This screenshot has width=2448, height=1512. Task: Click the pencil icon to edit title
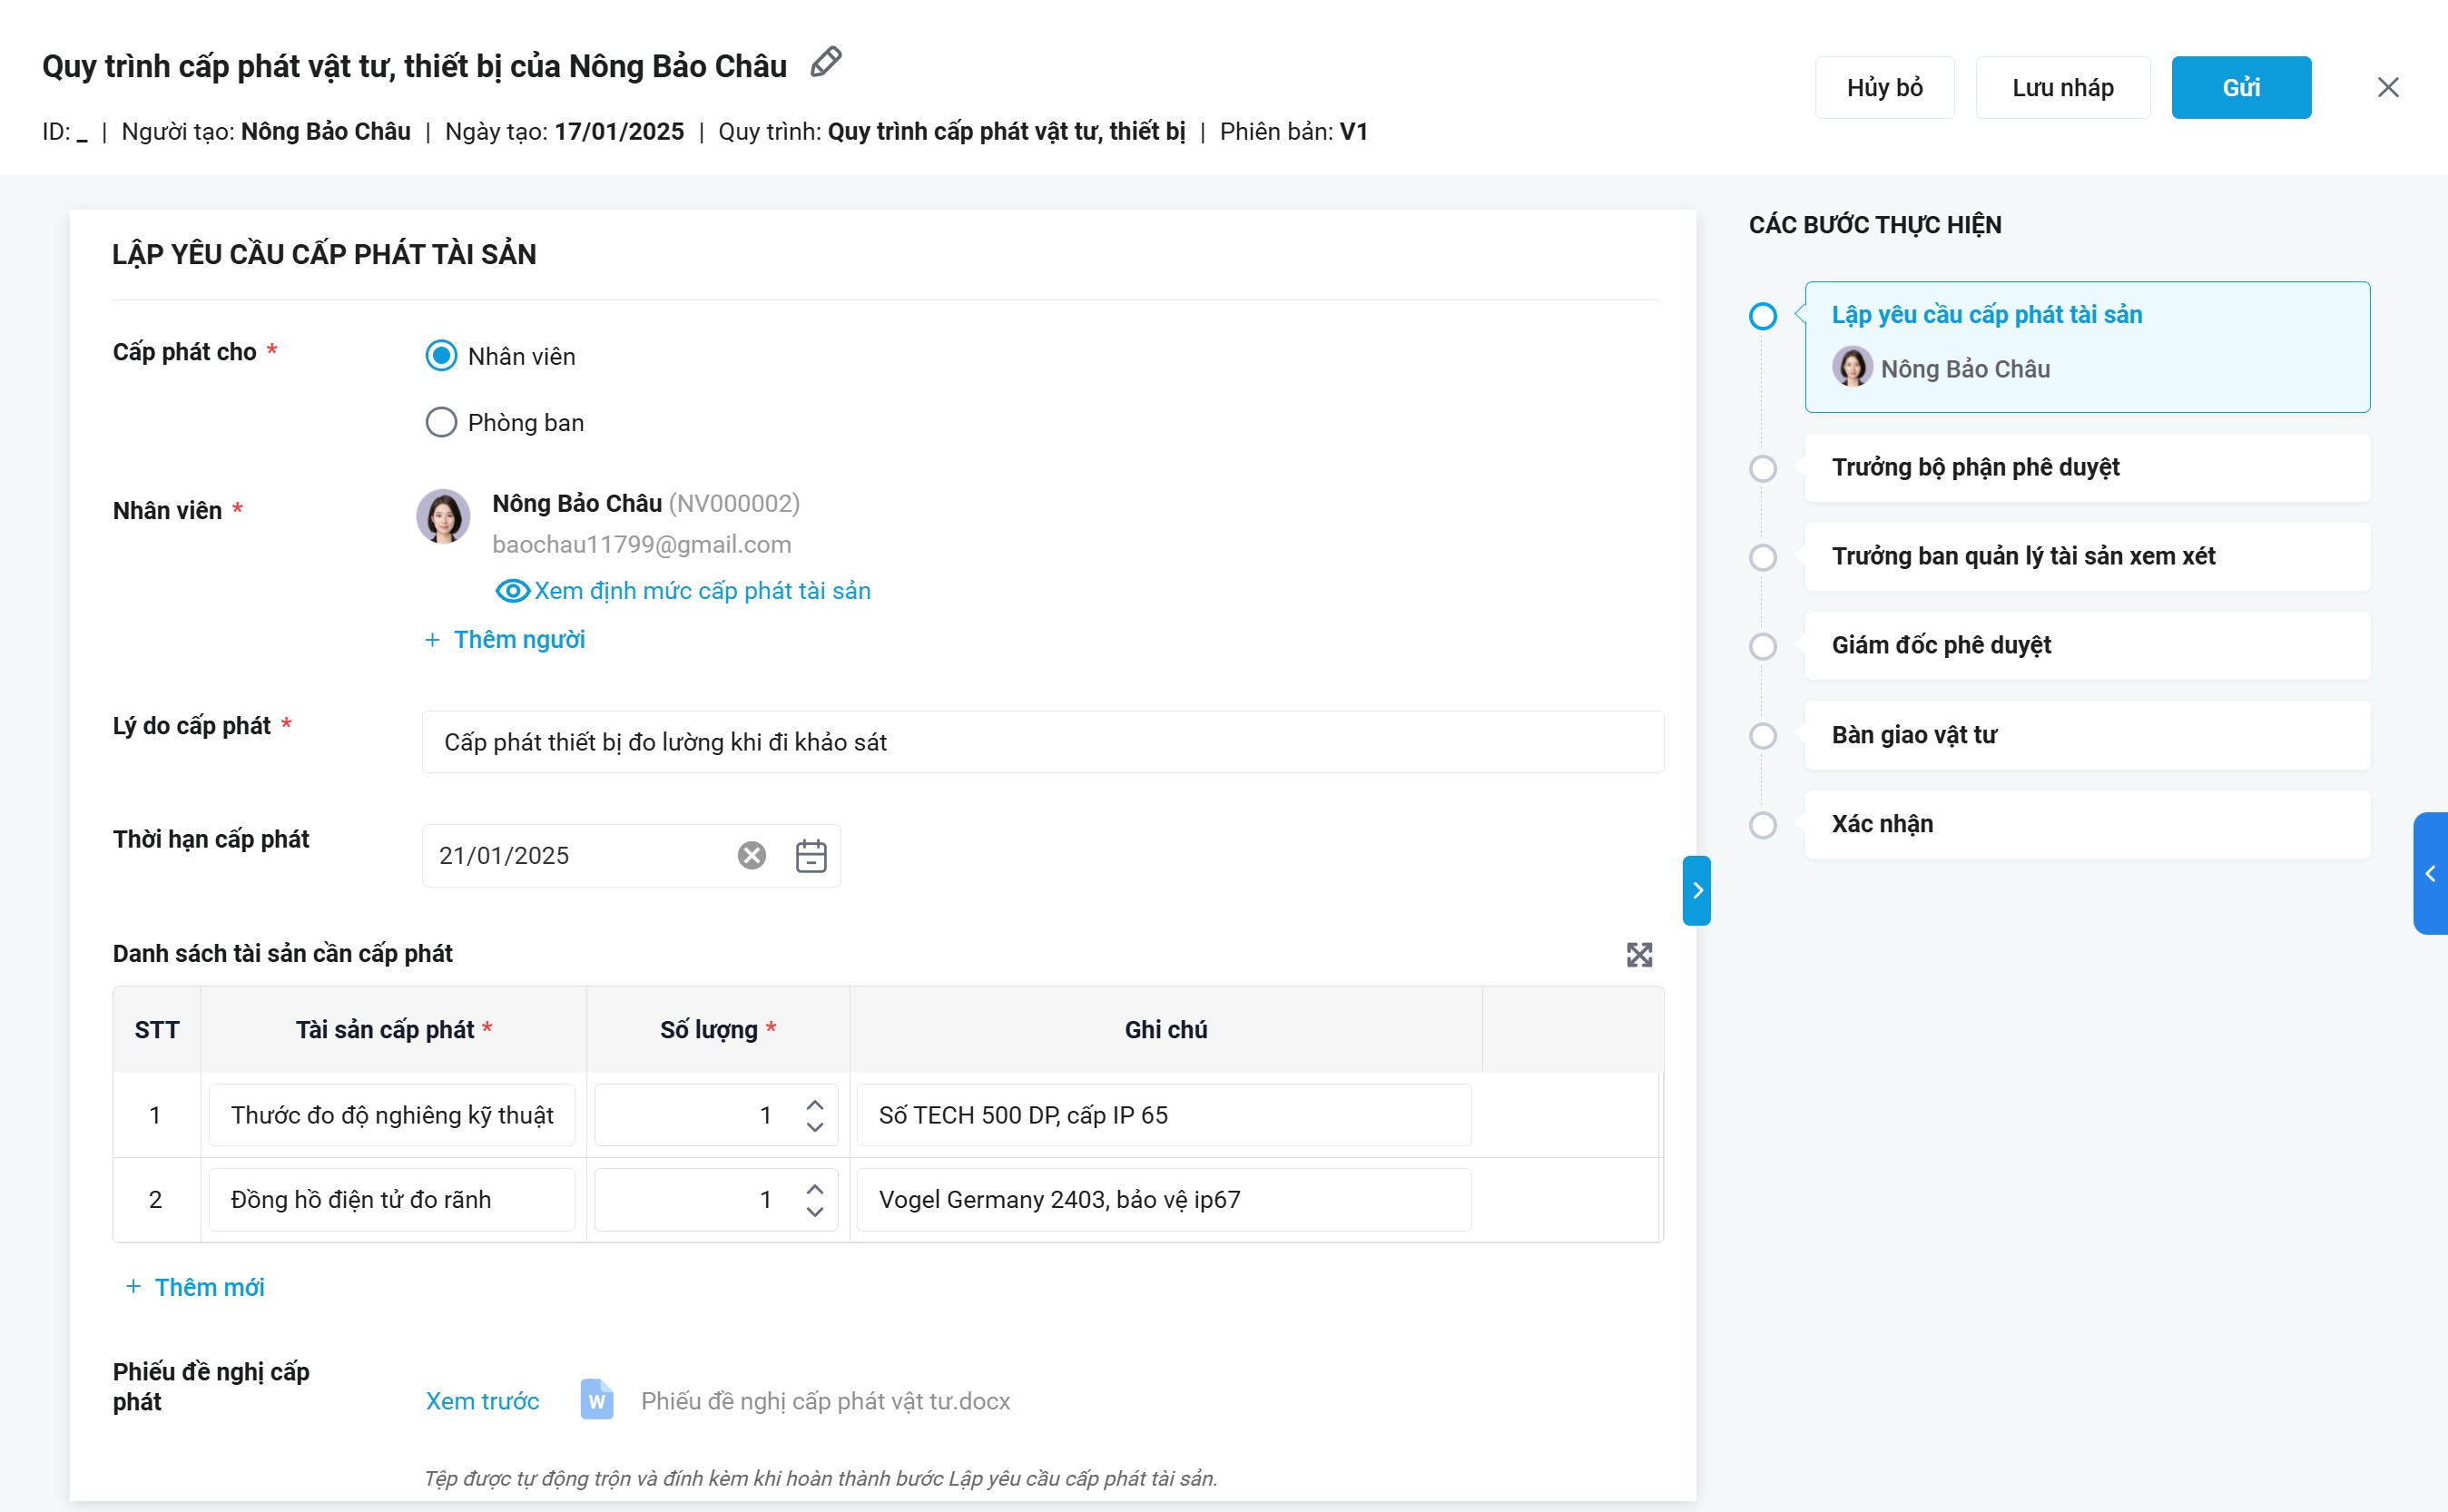825,63
